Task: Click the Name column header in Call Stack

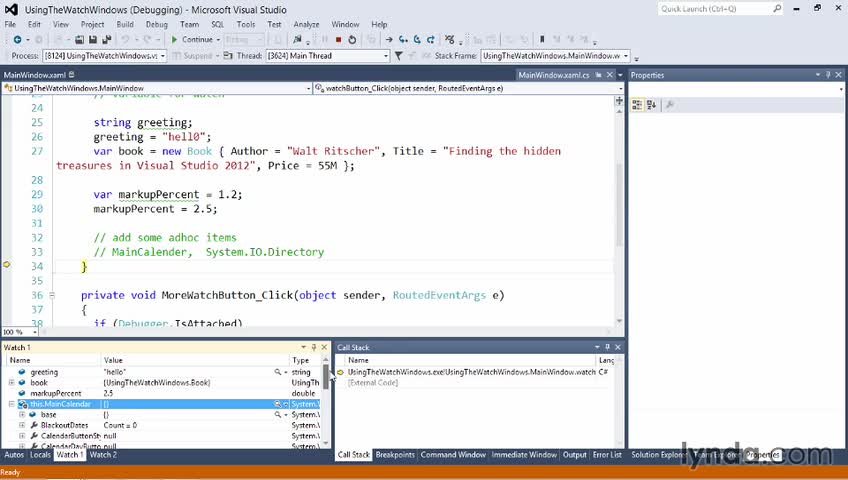Action: coord(469,360)
